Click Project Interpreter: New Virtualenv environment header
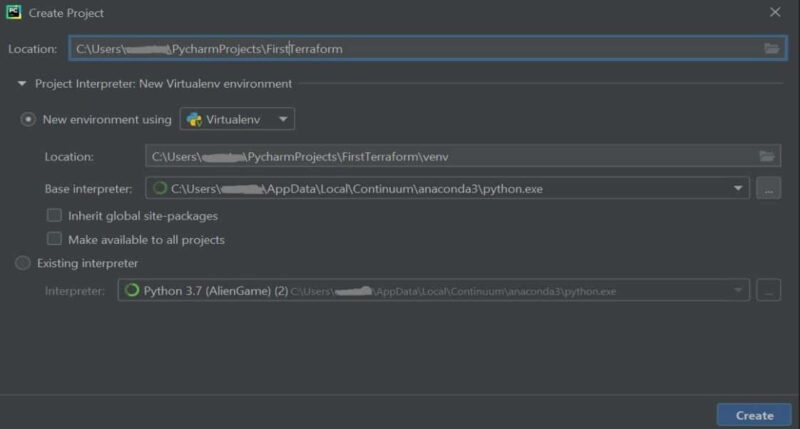800x429 pixels. tap(163, 84)
